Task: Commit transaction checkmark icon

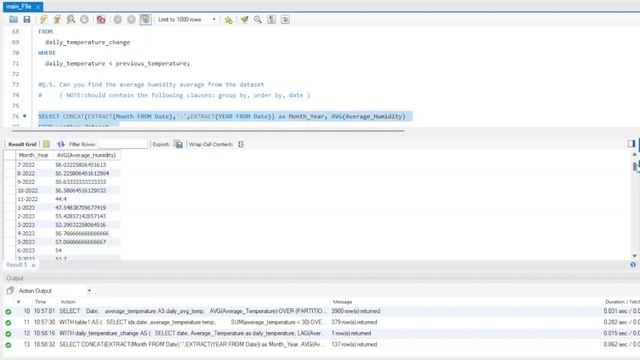Action: tap(118, 19)
